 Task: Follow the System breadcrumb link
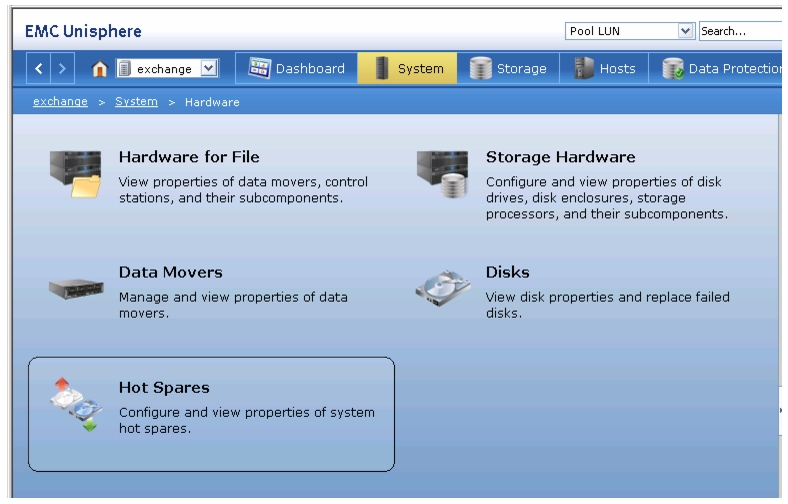pos(136,102)
